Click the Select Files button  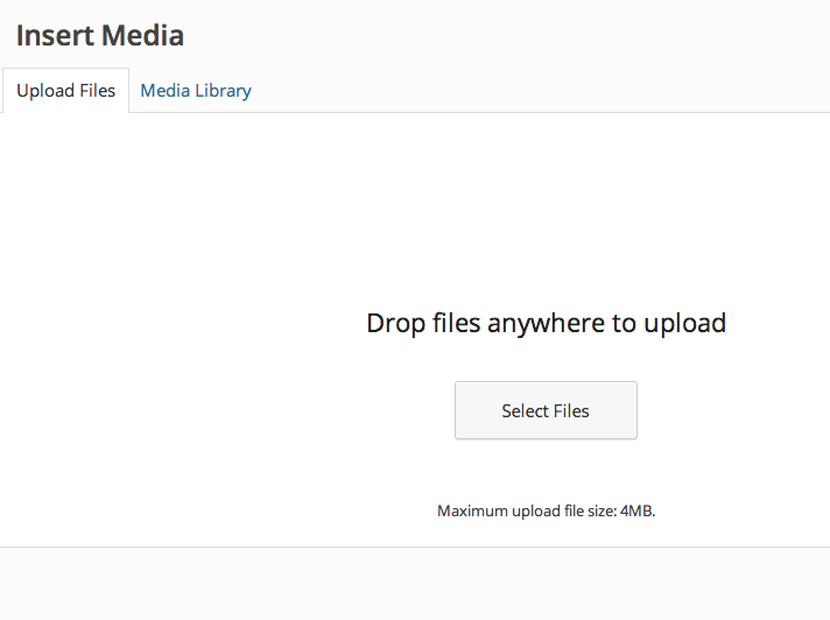coord(546,410)
